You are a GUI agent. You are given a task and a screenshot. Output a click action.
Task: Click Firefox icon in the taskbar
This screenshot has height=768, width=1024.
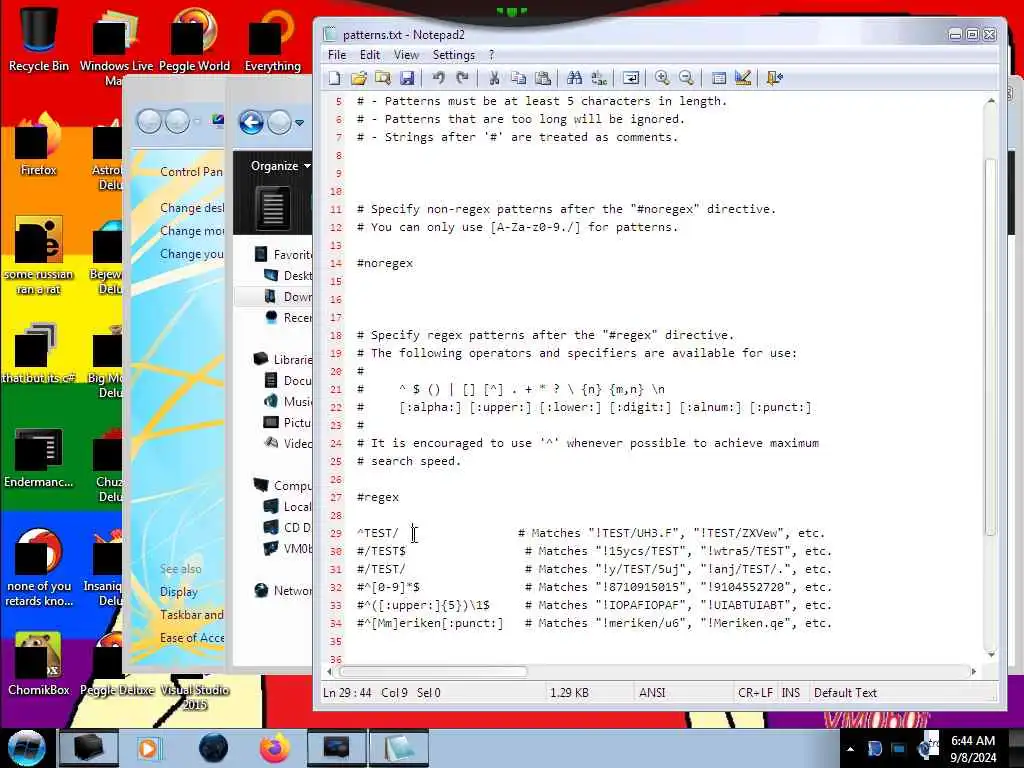tap(274, 748)
